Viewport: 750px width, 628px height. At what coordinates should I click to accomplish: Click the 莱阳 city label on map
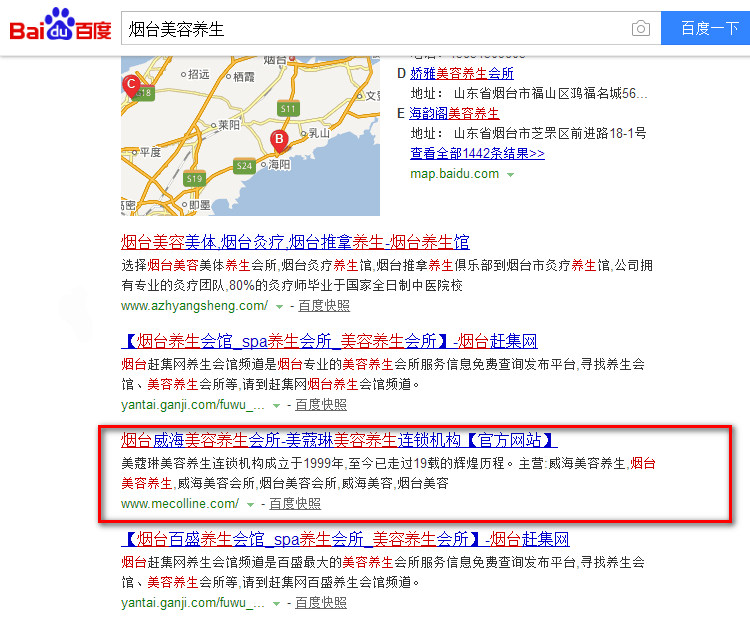coord(229,125)
